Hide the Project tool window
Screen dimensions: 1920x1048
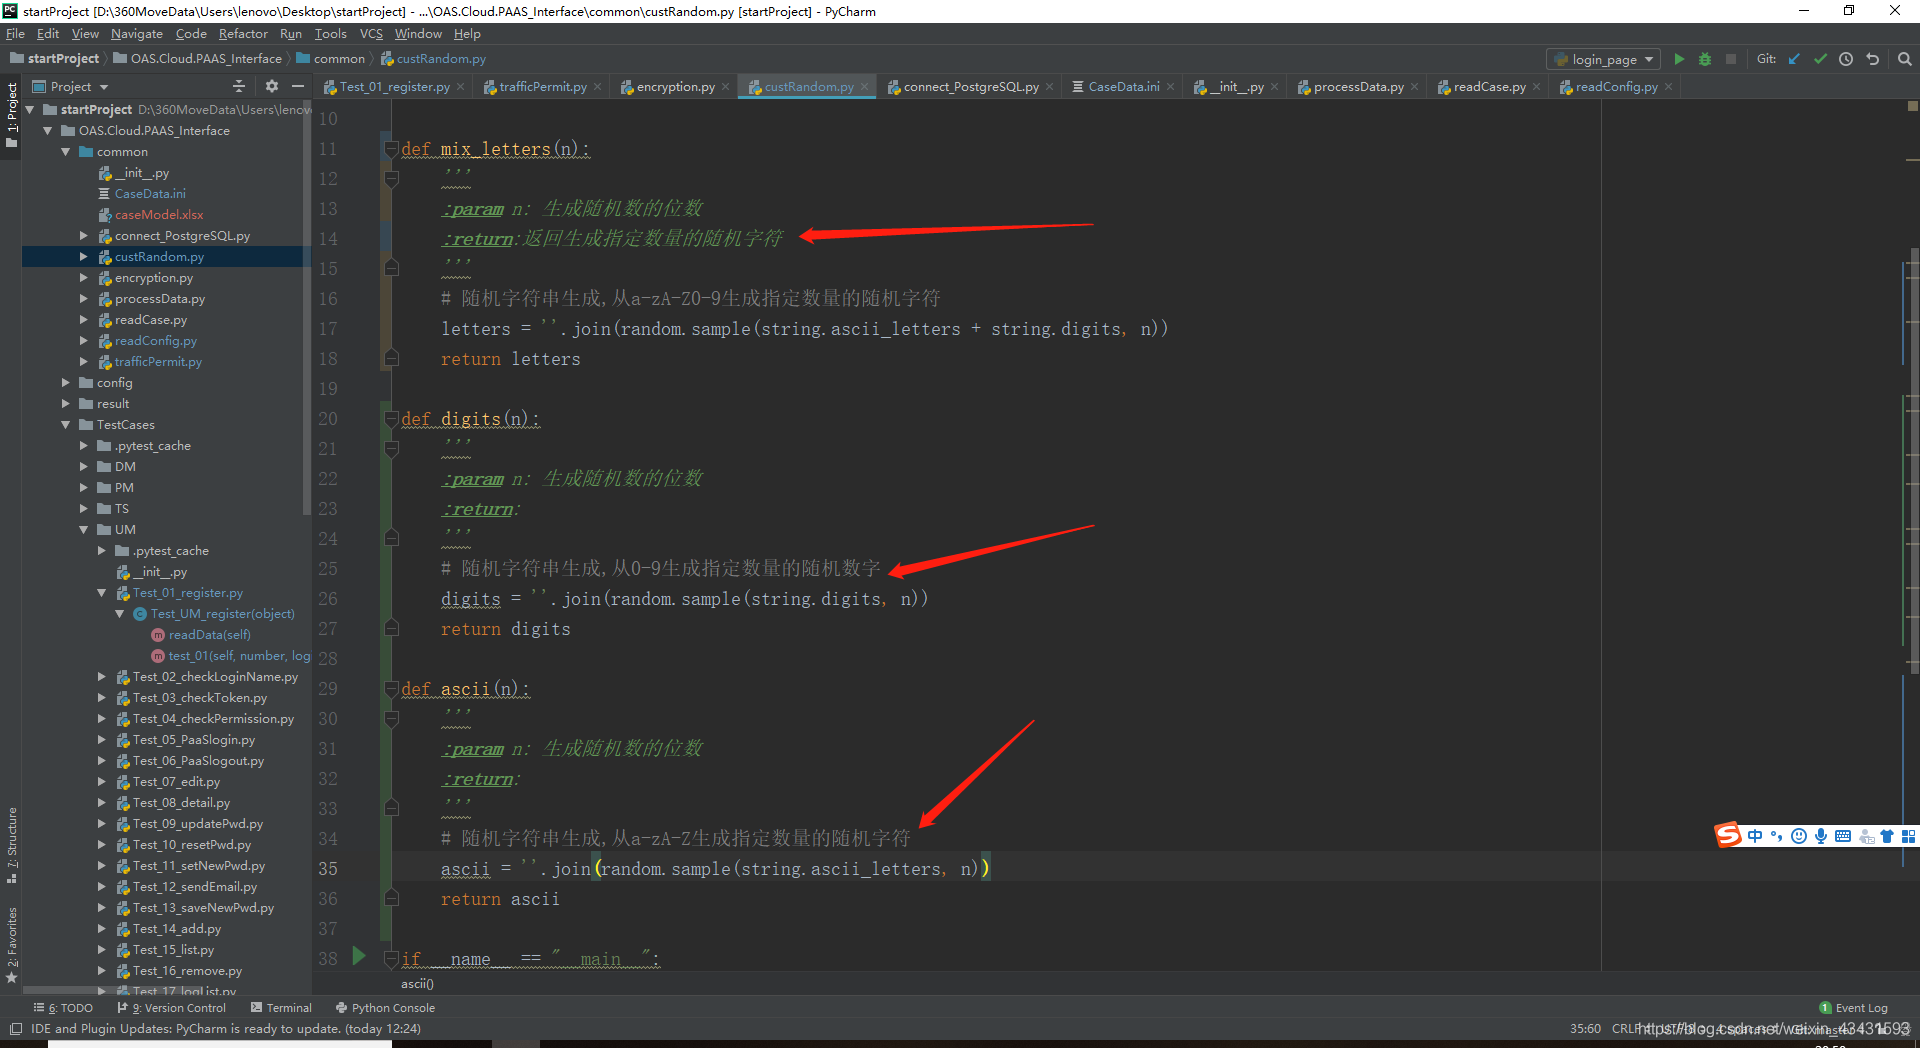point(297,87)
